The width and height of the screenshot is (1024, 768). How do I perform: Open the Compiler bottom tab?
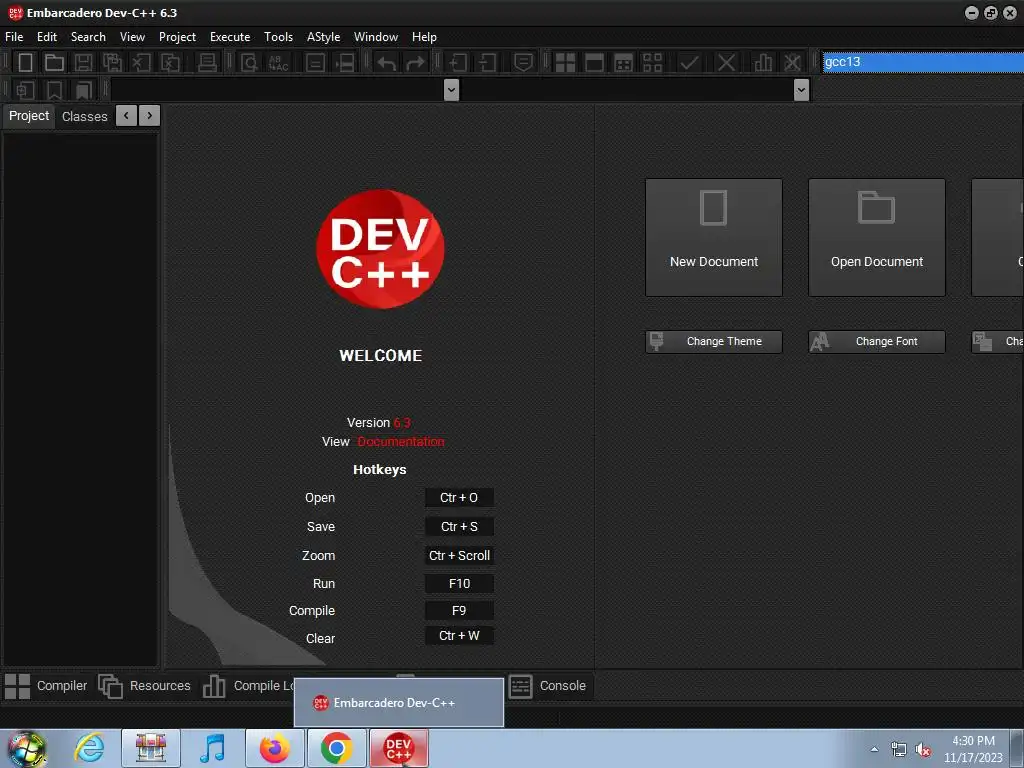(46, 686)
